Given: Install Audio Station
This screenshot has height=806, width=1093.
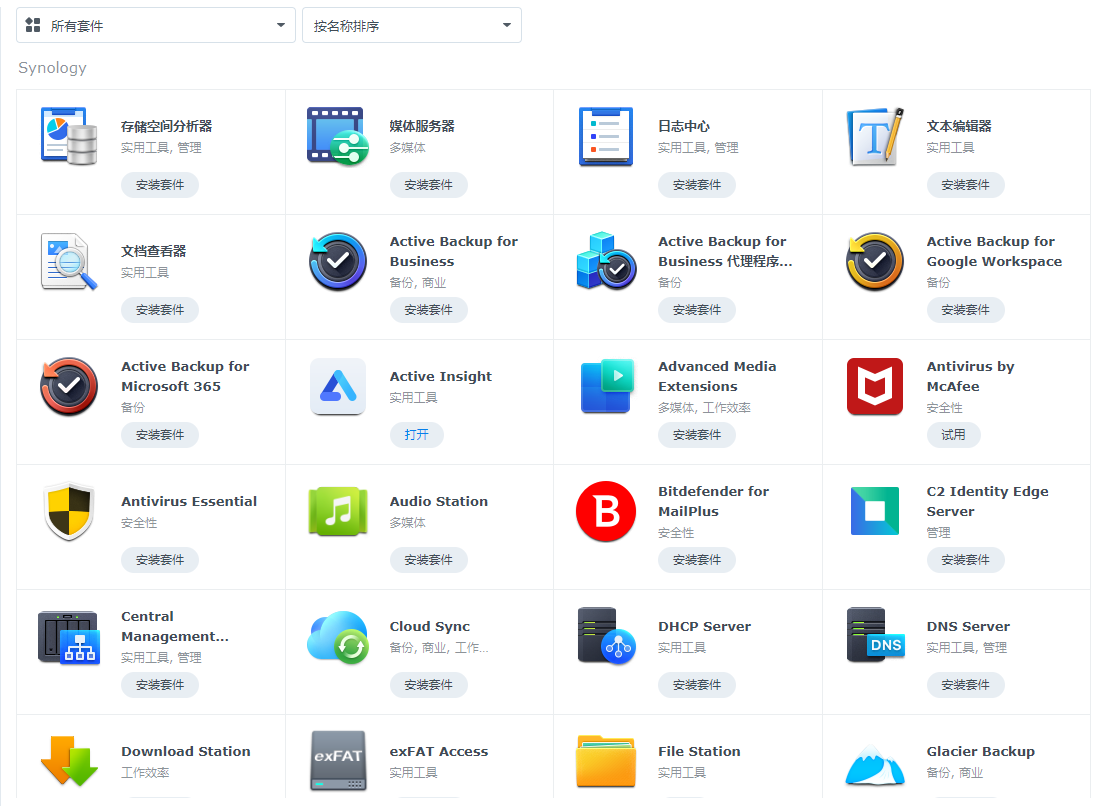Looking at the screenshot, I should [428, 559].
